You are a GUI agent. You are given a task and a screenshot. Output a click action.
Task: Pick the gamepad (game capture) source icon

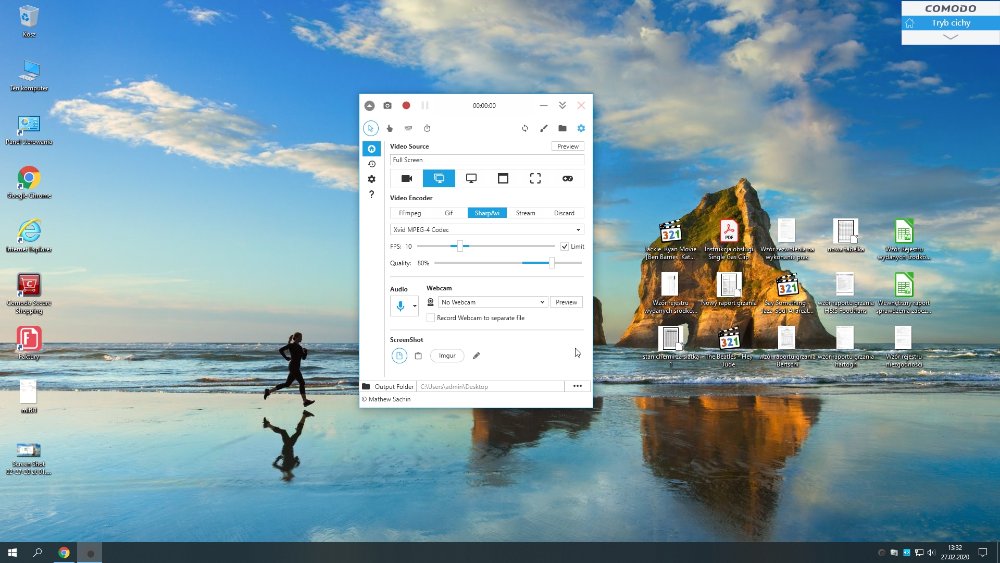pos(567,178)
